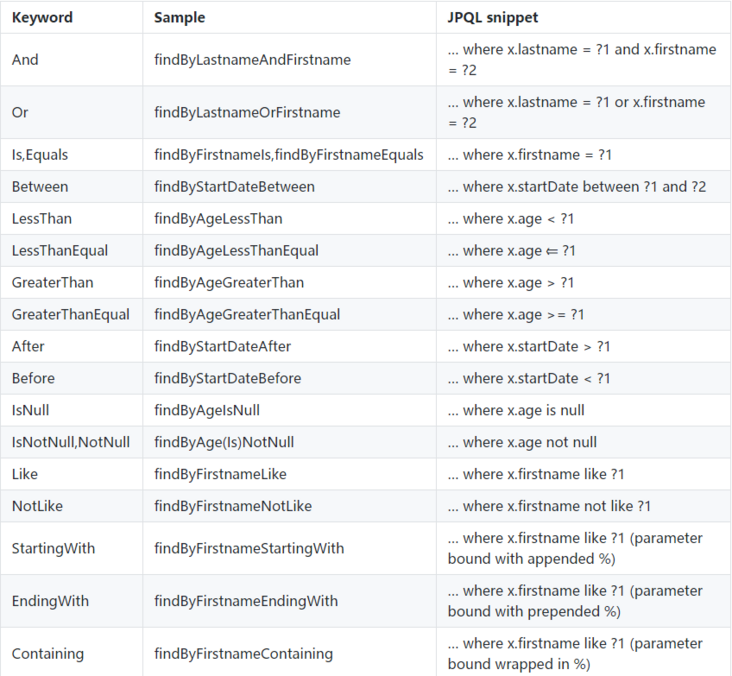The height and width of the screenshot is (676, 732).
Task: Click 'findByAgeGreaterThanEqual' sample text
Action: (247, 315)
